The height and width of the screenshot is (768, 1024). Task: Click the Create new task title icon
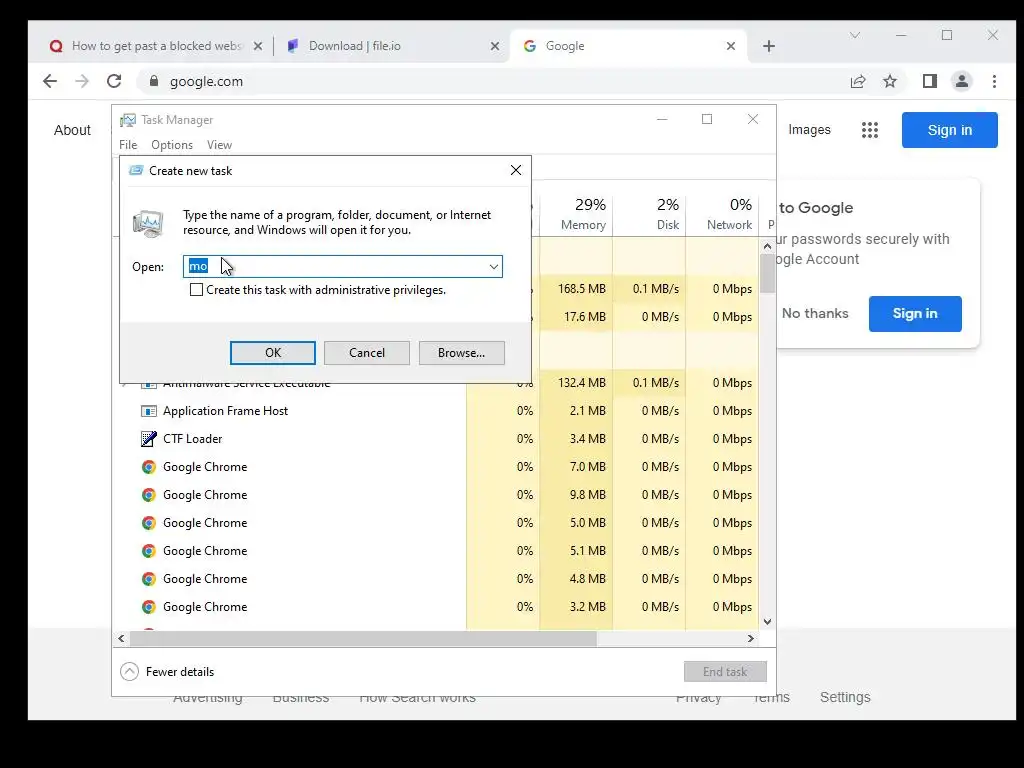pyautogui.click(x=136, y=170)
